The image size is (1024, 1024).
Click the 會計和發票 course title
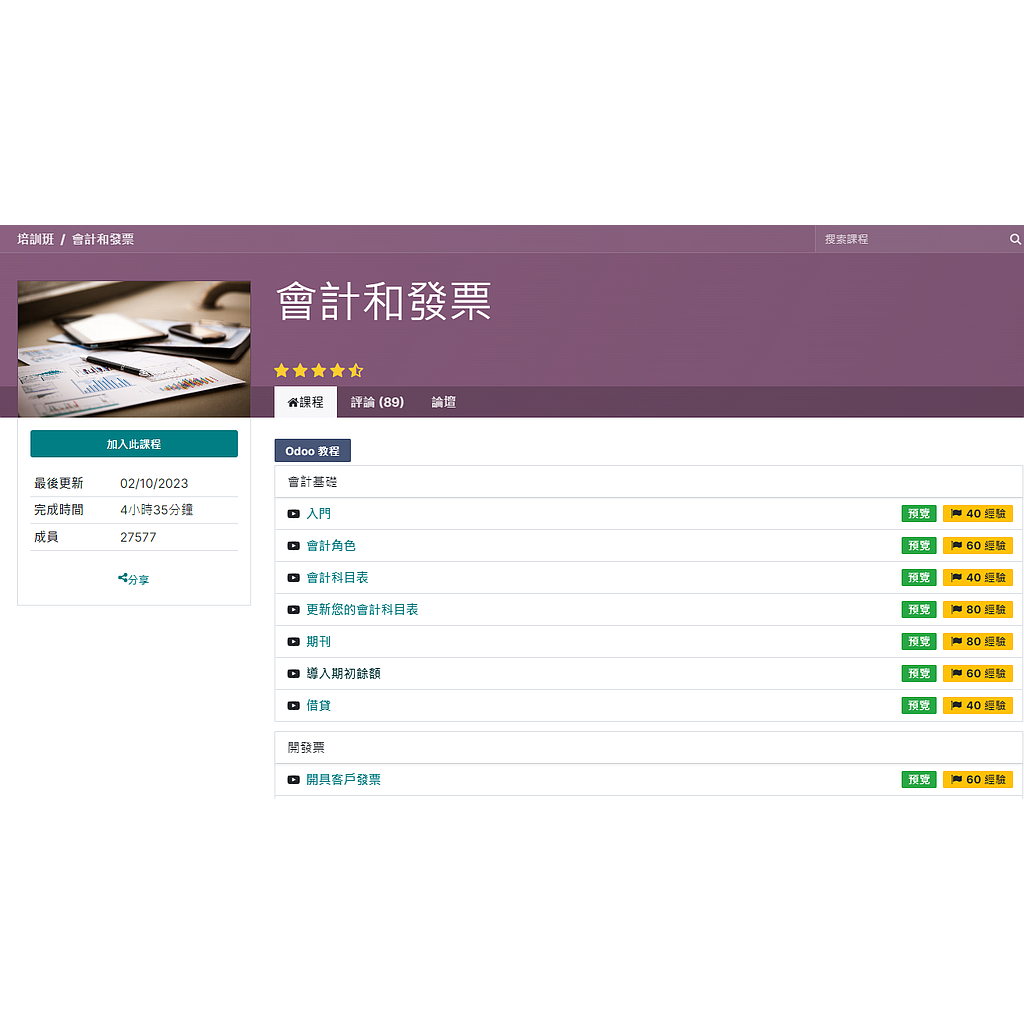click(x=384, y=302)
